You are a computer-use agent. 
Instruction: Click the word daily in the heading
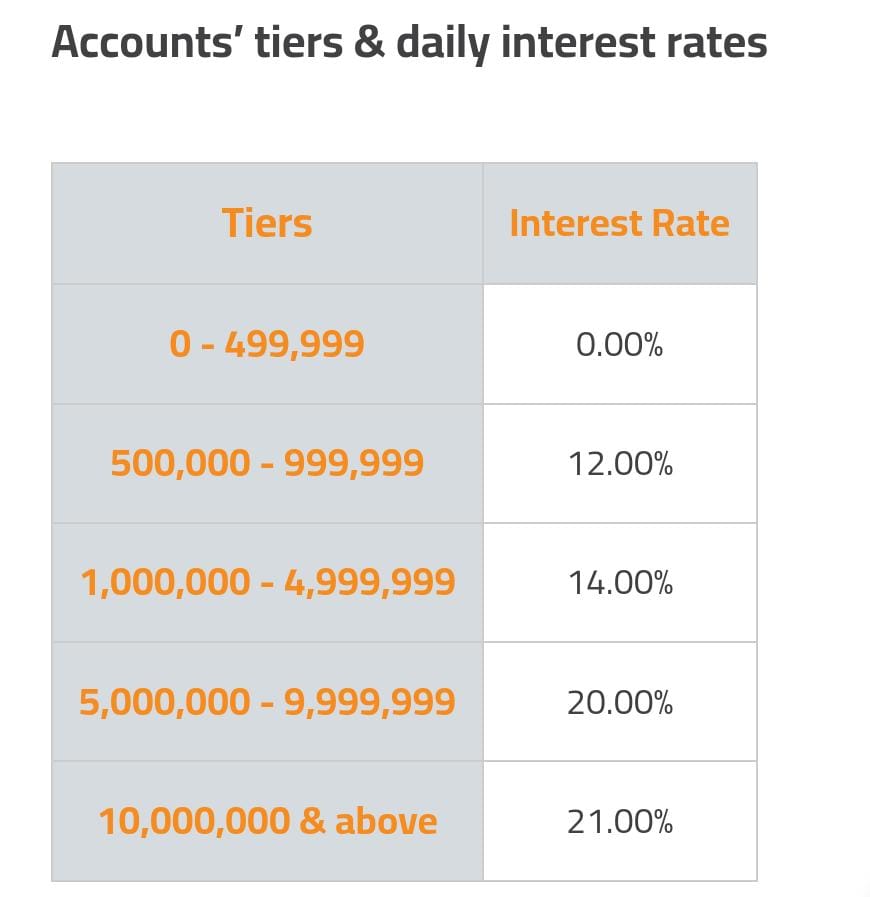[451, 44]
